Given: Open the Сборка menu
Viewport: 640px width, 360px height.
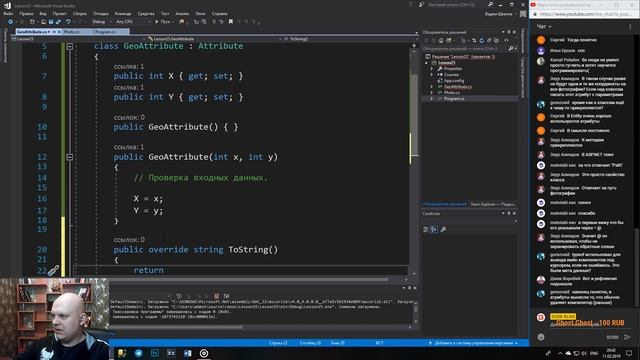Looking at the screenshot, I should [80, 13].
